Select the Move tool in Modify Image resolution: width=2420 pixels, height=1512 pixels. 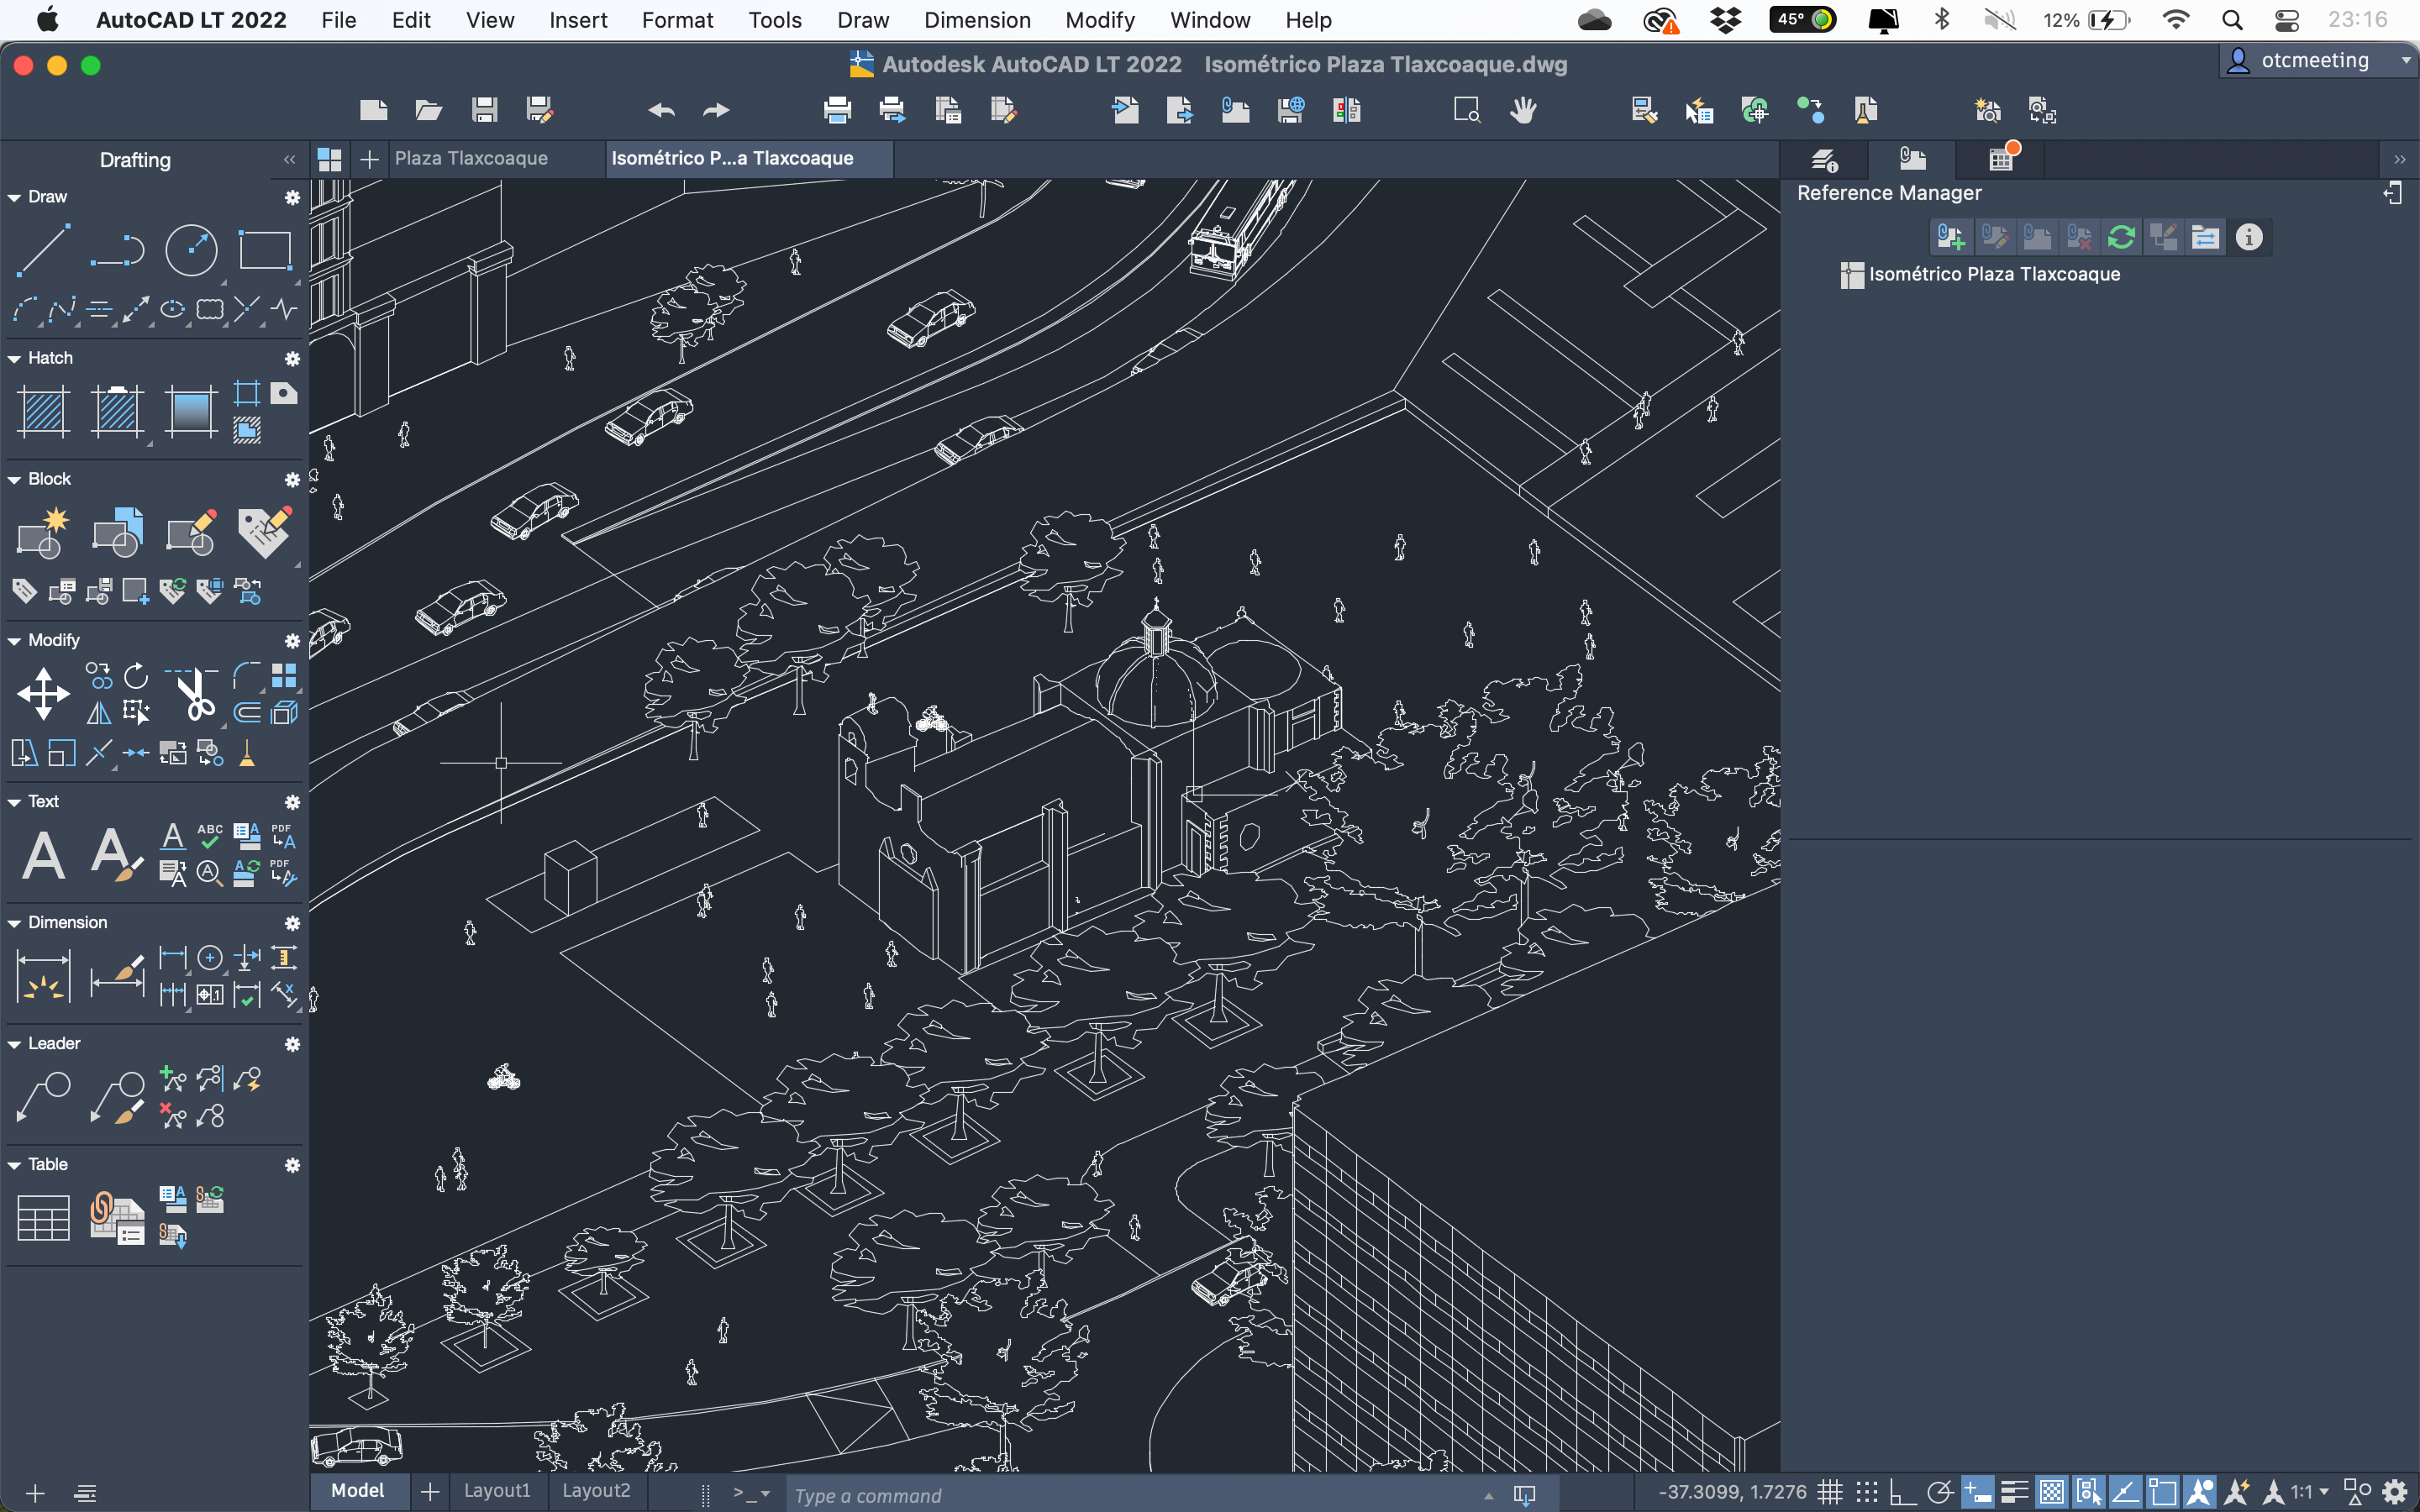pyautogui.click(x=44, y=693)
